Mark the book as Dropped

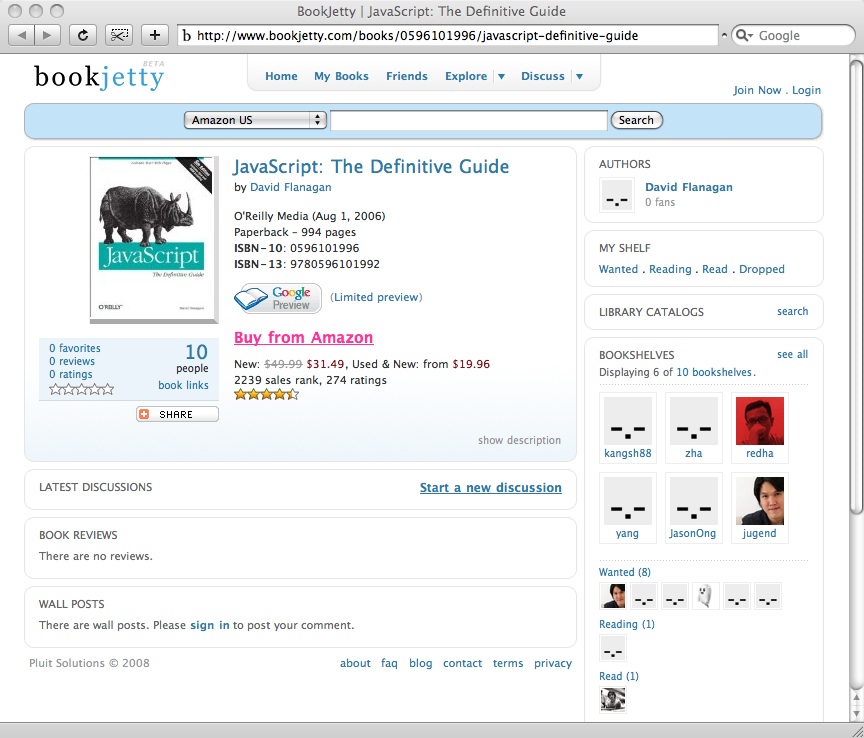pyautogui.click(x=762, y=269)
